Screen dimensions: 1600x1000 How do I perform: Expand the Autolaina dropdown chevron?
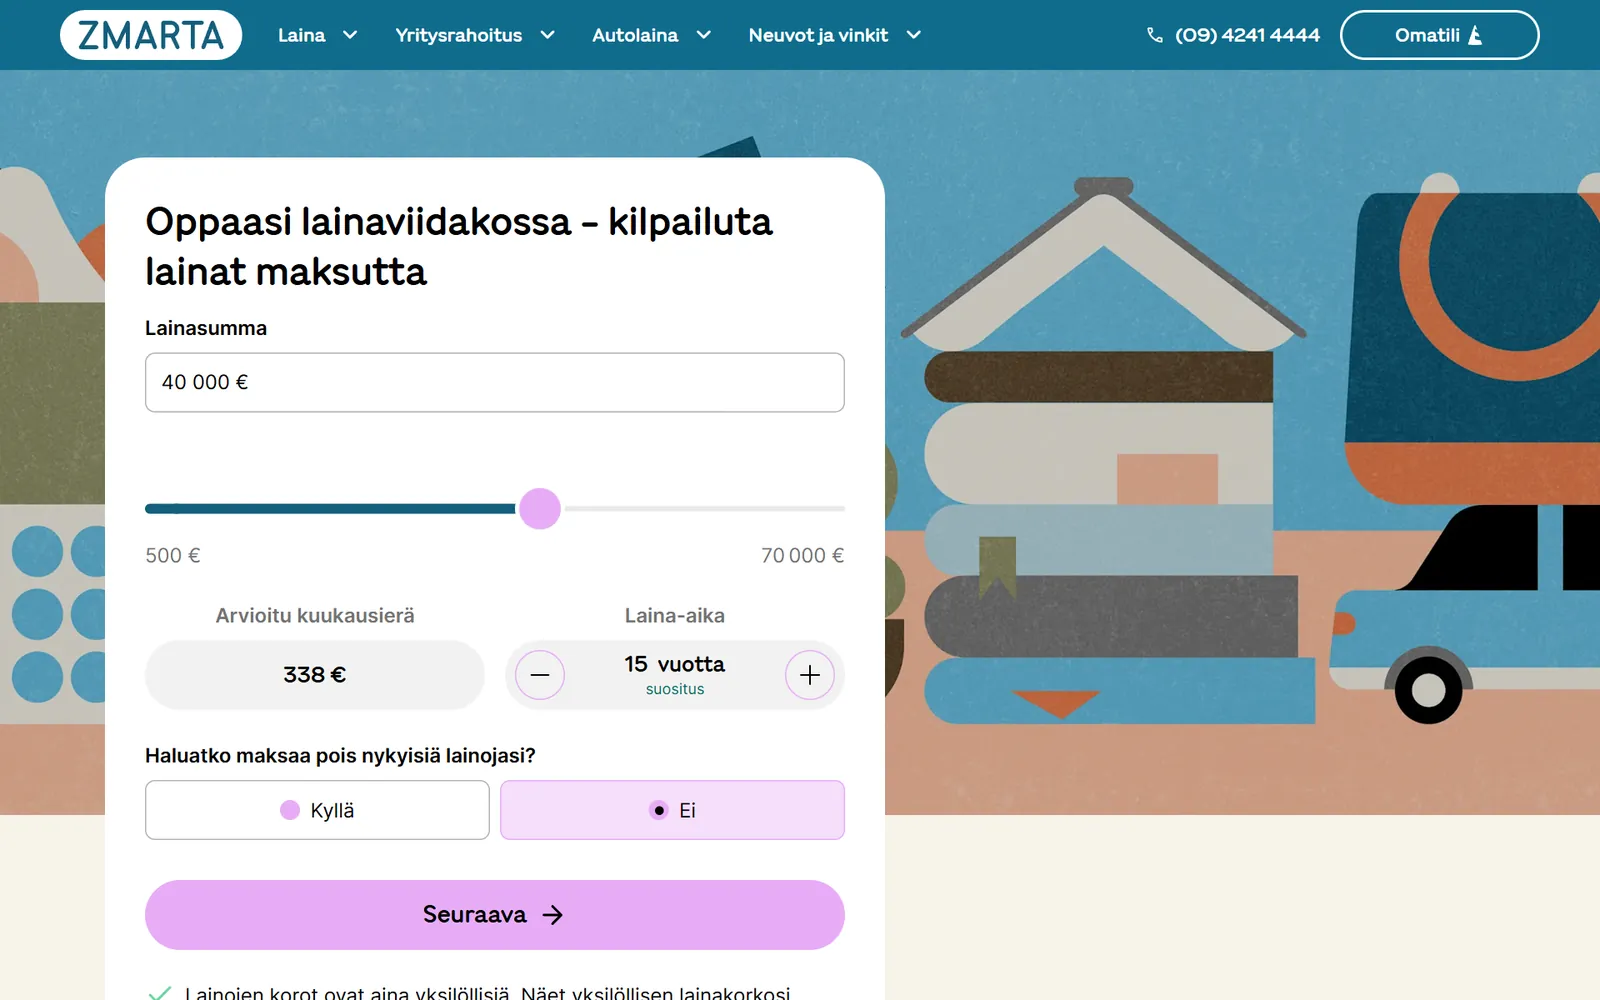click(703, 35)
